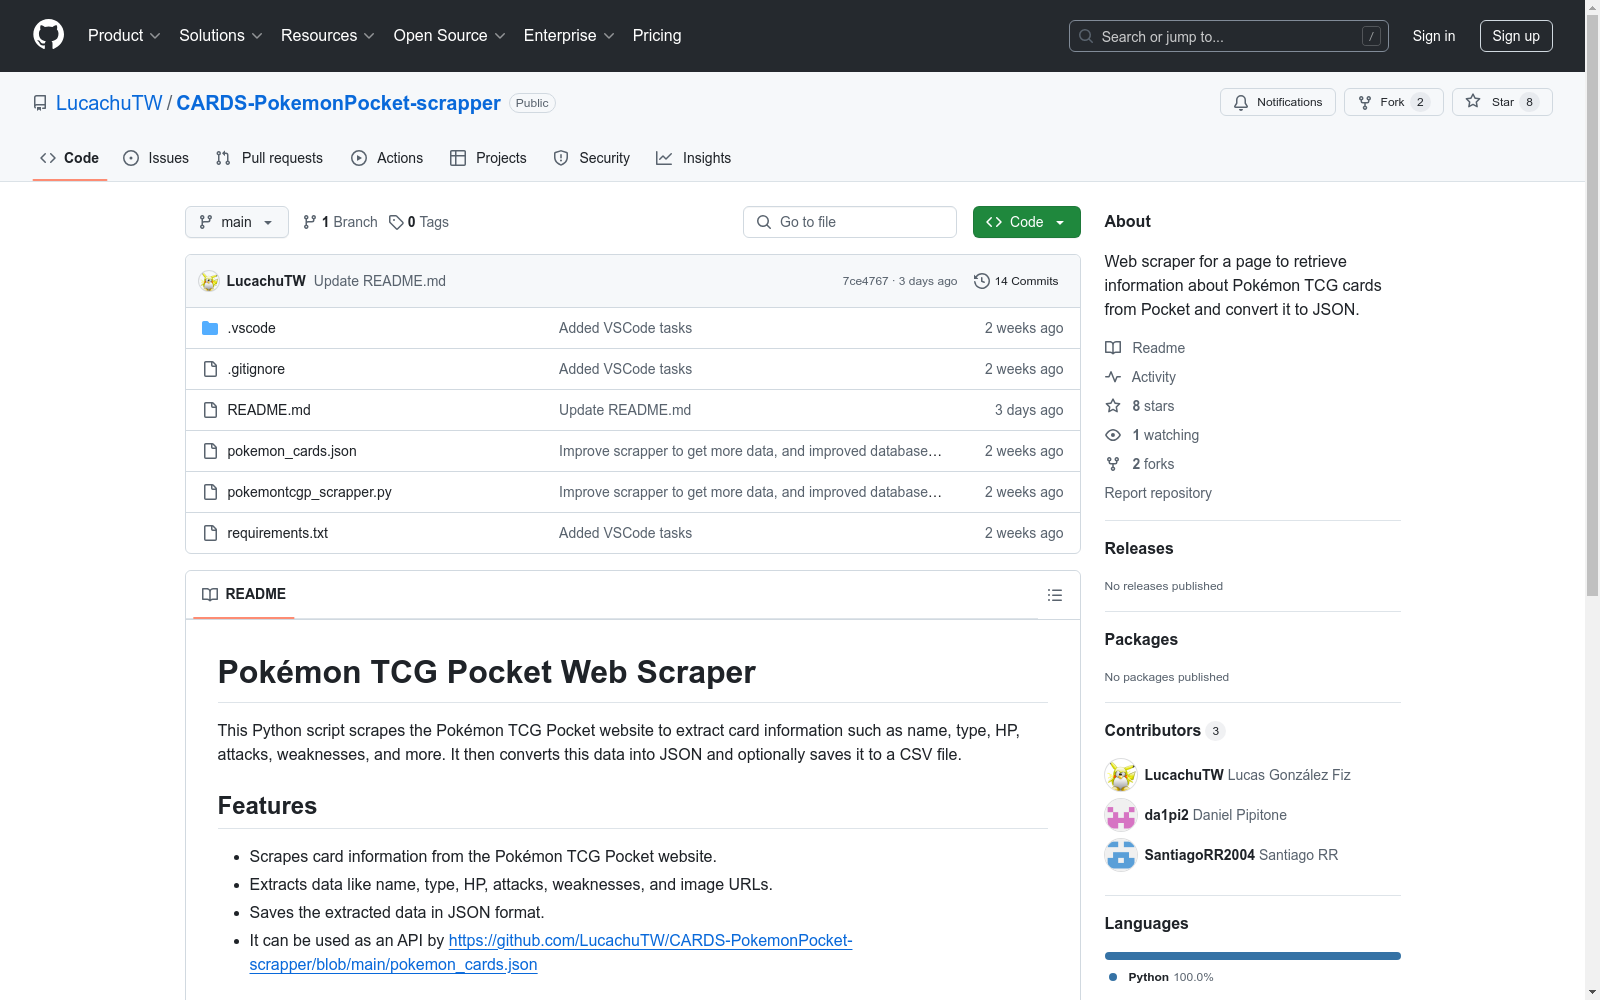
Task: Open the Releases heading link
Action: (1139, 549)
